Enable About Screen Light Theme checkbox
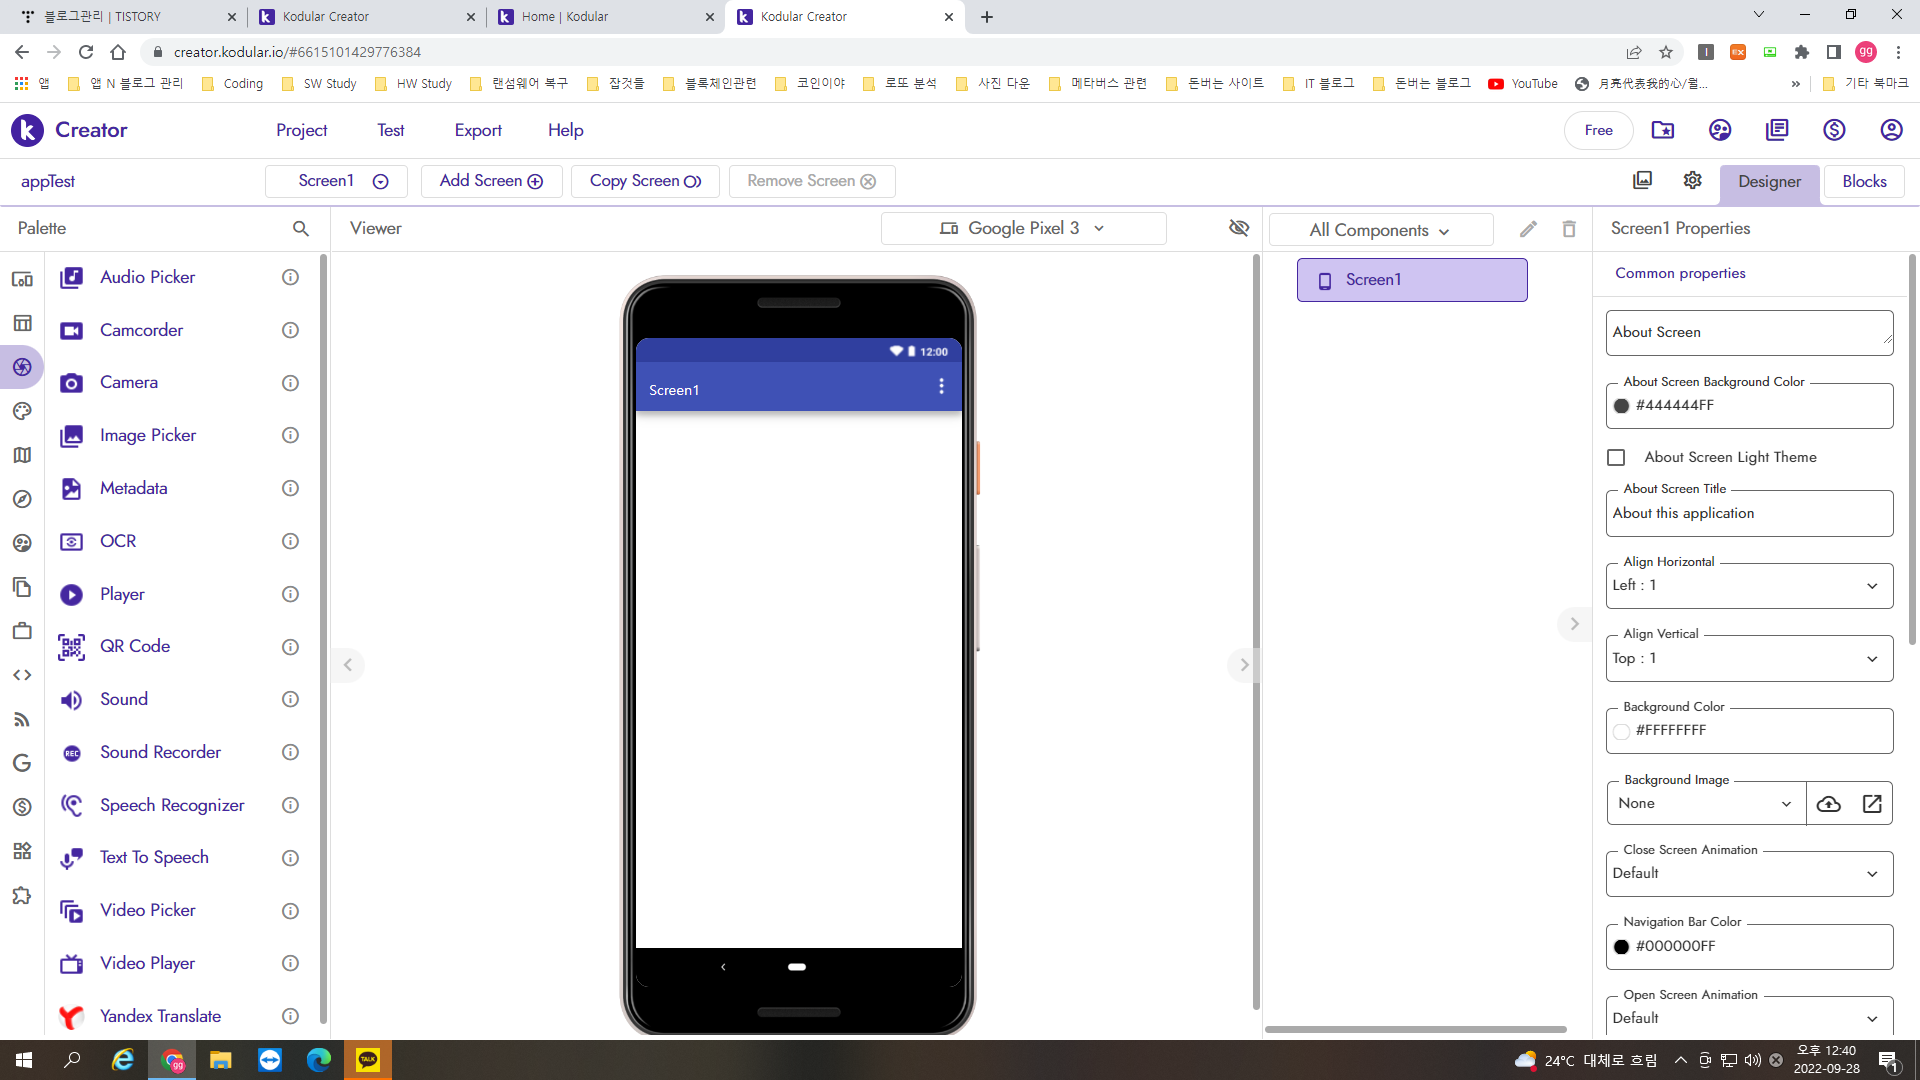Image resolution: width=1920 pixels, height=1080 pixels. point(1616,458)
